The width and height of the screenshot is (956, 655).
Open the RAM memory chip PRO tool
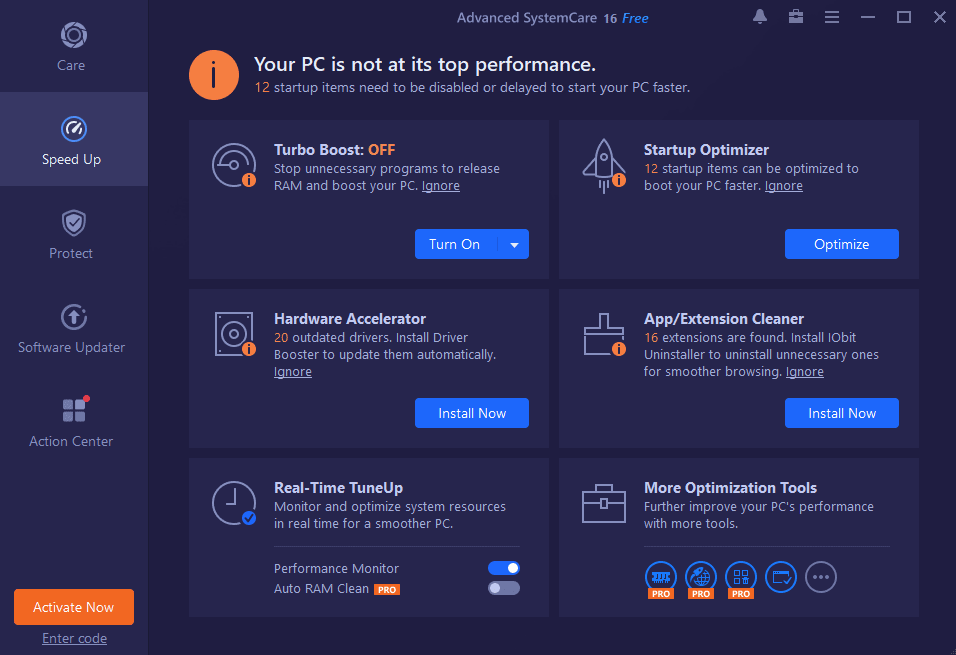pyautogui.click(x=661, y=579)
